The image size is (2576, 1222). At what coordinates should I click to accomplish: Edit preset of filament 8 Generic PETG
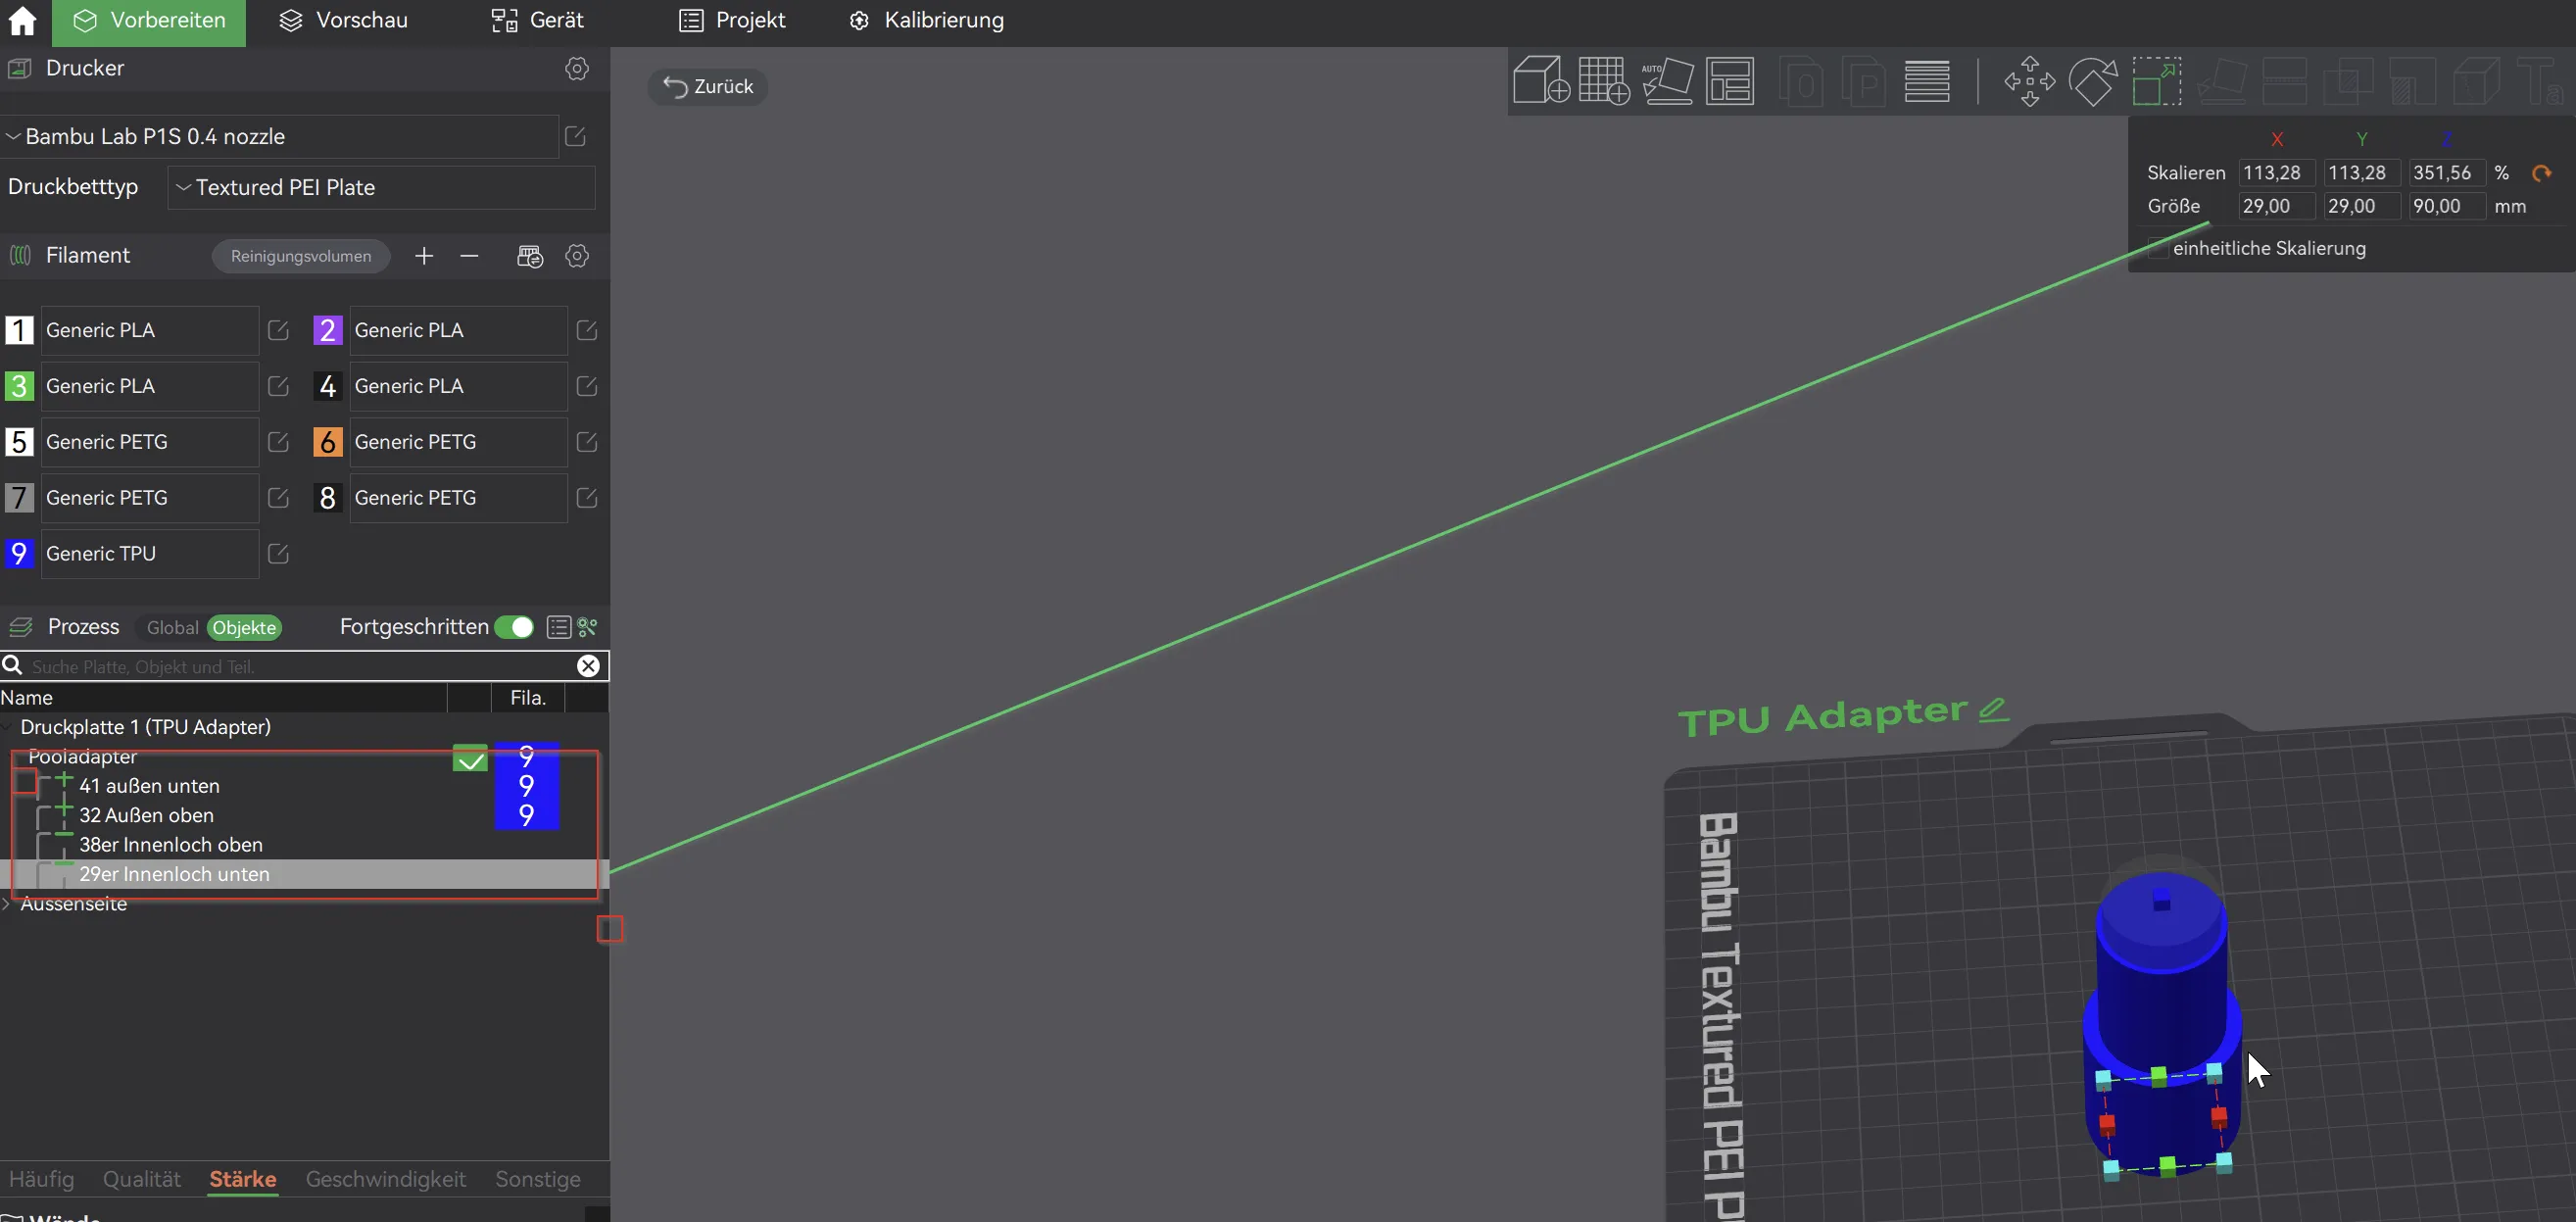tap(587, 498)
